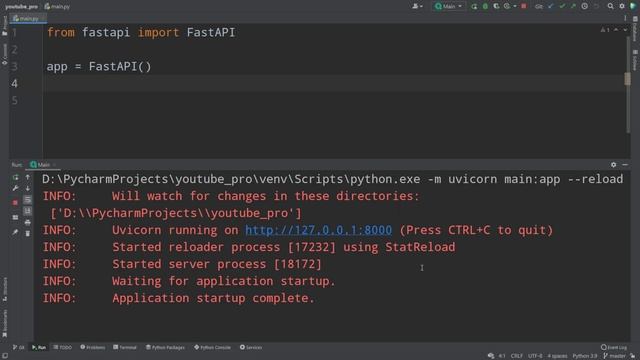Image resolution: width=640 pixels, height=360 pixels.
Task: Open the Problems tool window tab
Action: [93, 347]
